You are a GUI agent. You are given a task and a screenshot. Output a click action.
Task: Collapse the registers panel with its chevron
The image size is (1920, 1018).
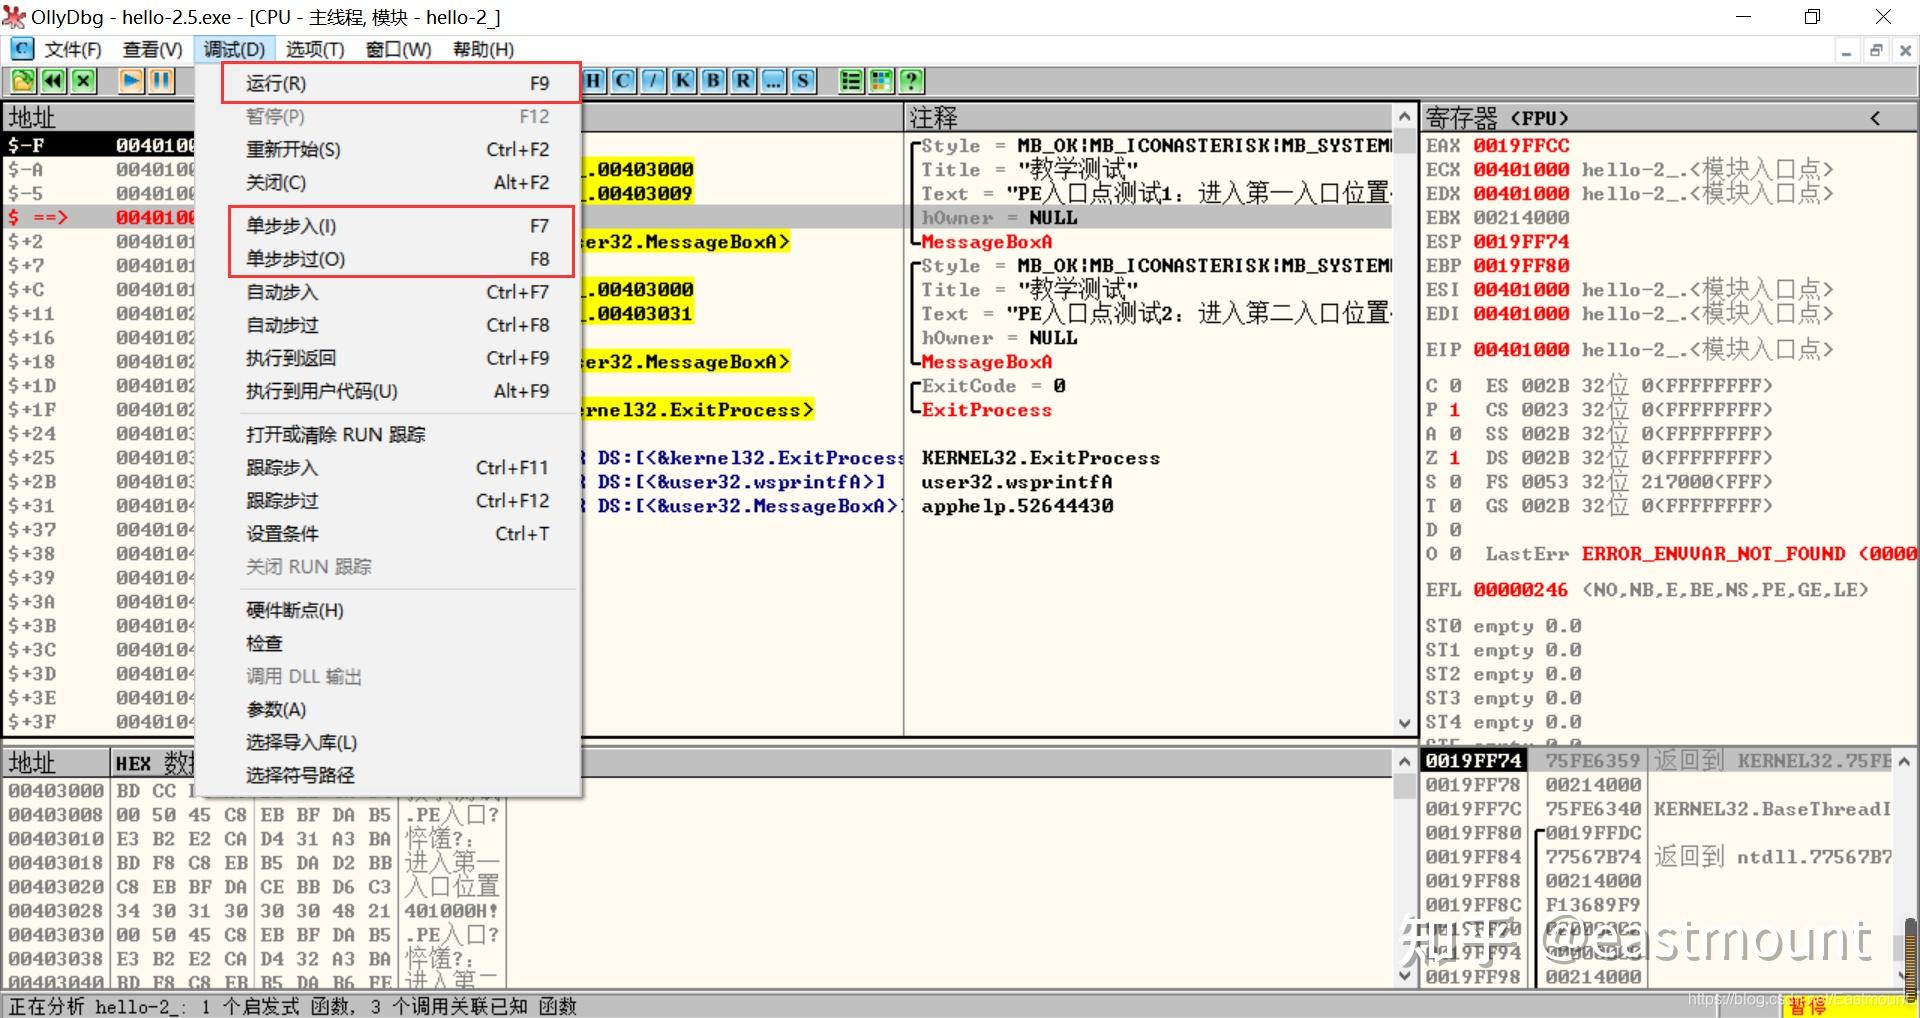(x=1874, y=117)
